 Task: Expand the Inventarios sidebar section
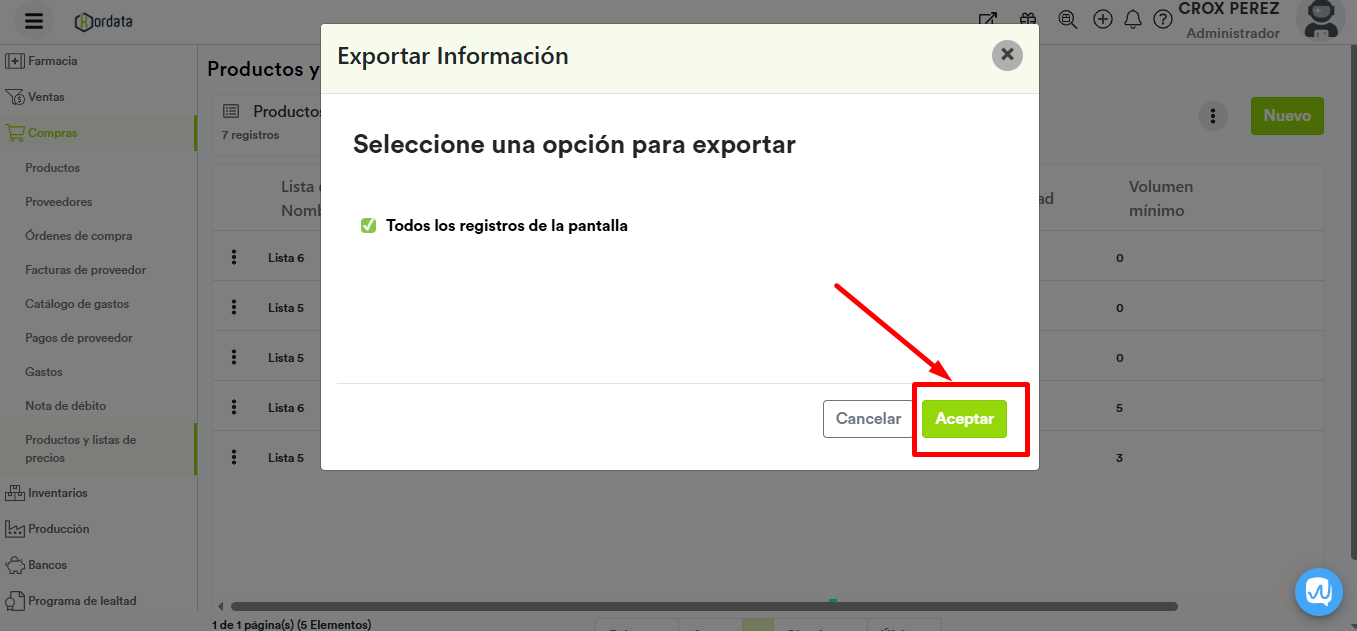[57, 493]
